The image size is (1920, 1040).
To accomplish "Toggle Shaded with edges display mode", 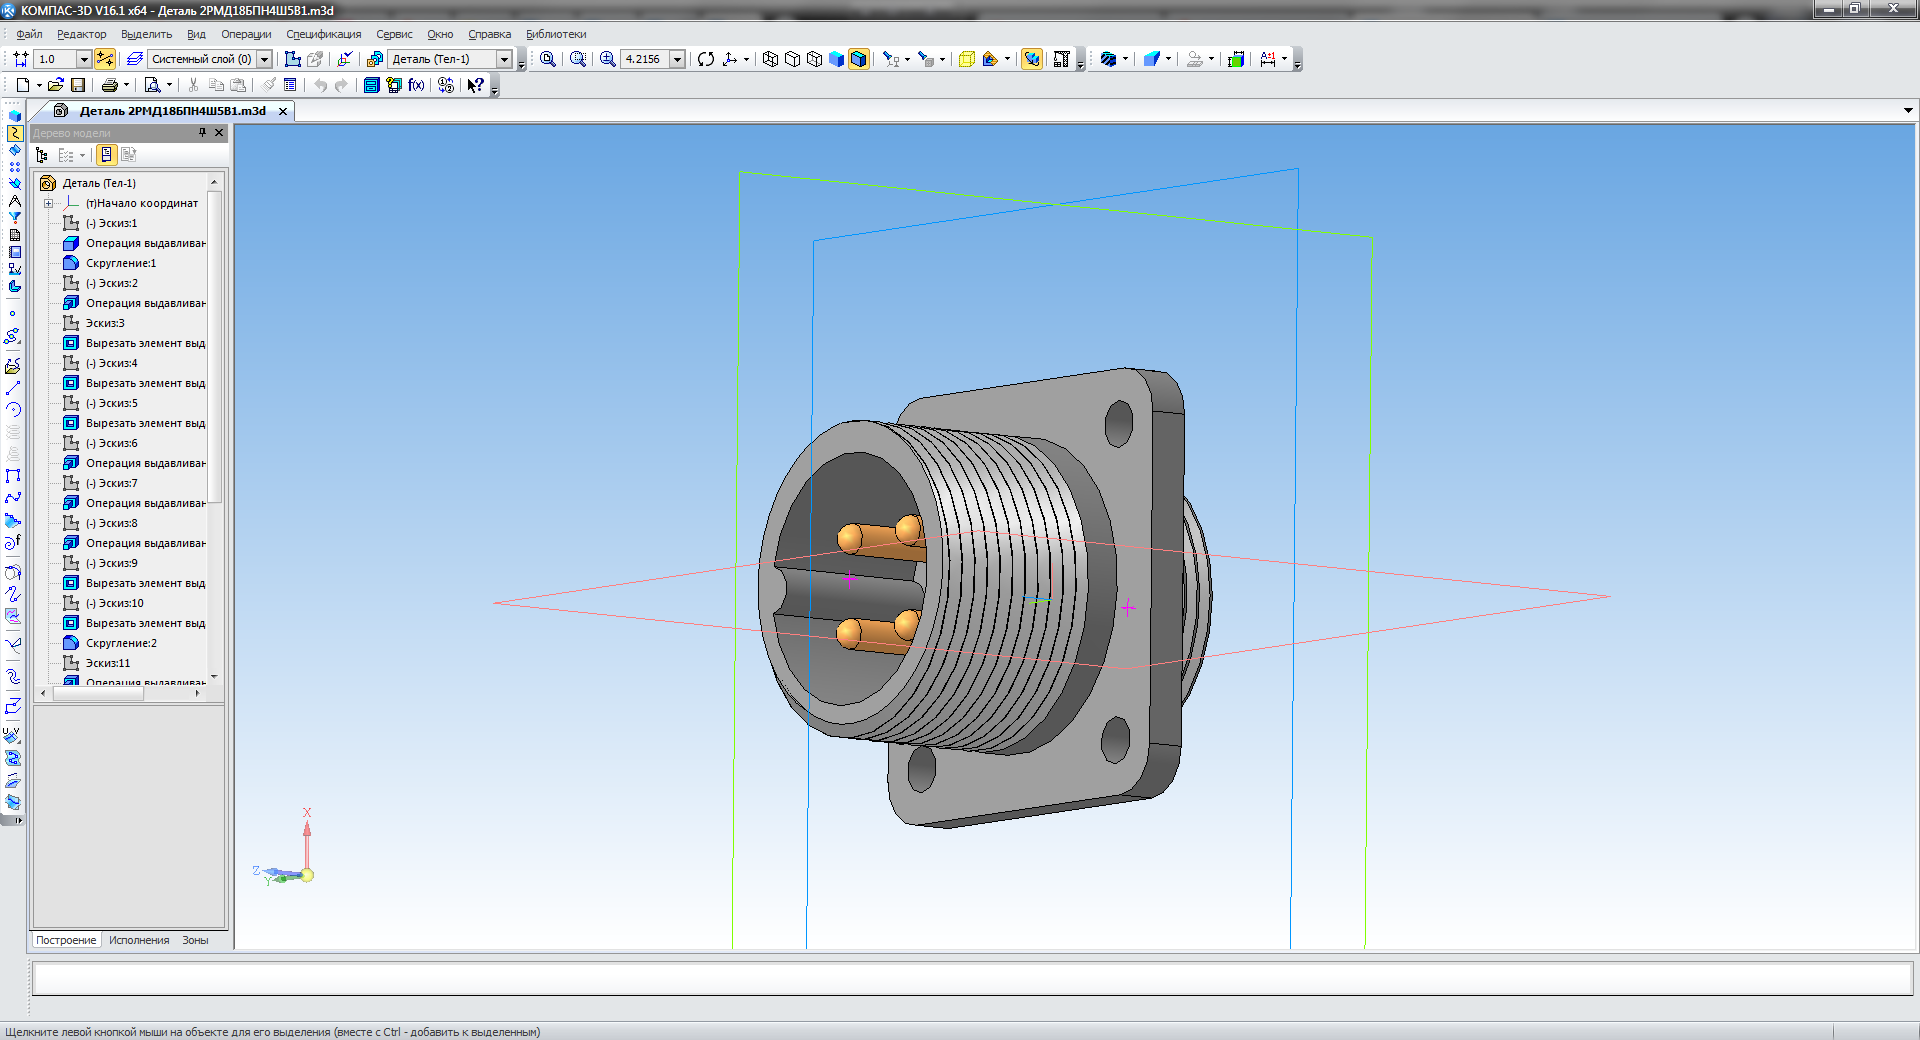I will (x=858, y=59).
